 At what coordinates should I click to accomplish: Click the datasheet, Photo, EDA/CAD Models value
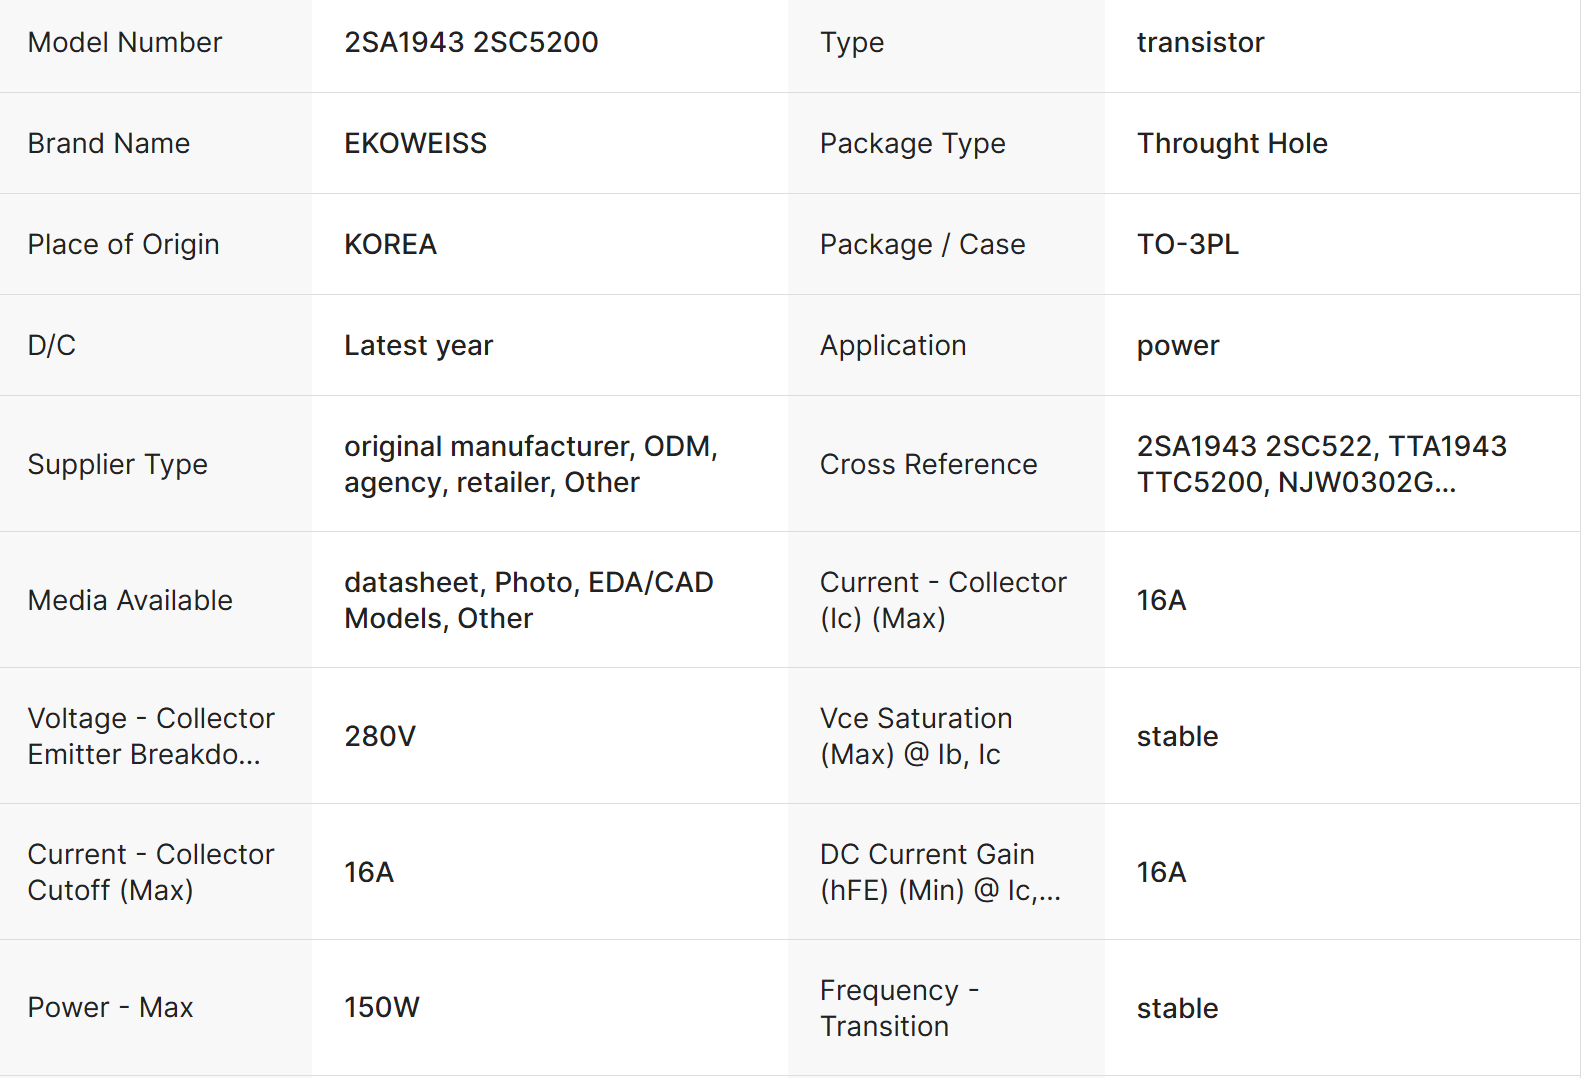pyautogui.click(x=528, y=600)
